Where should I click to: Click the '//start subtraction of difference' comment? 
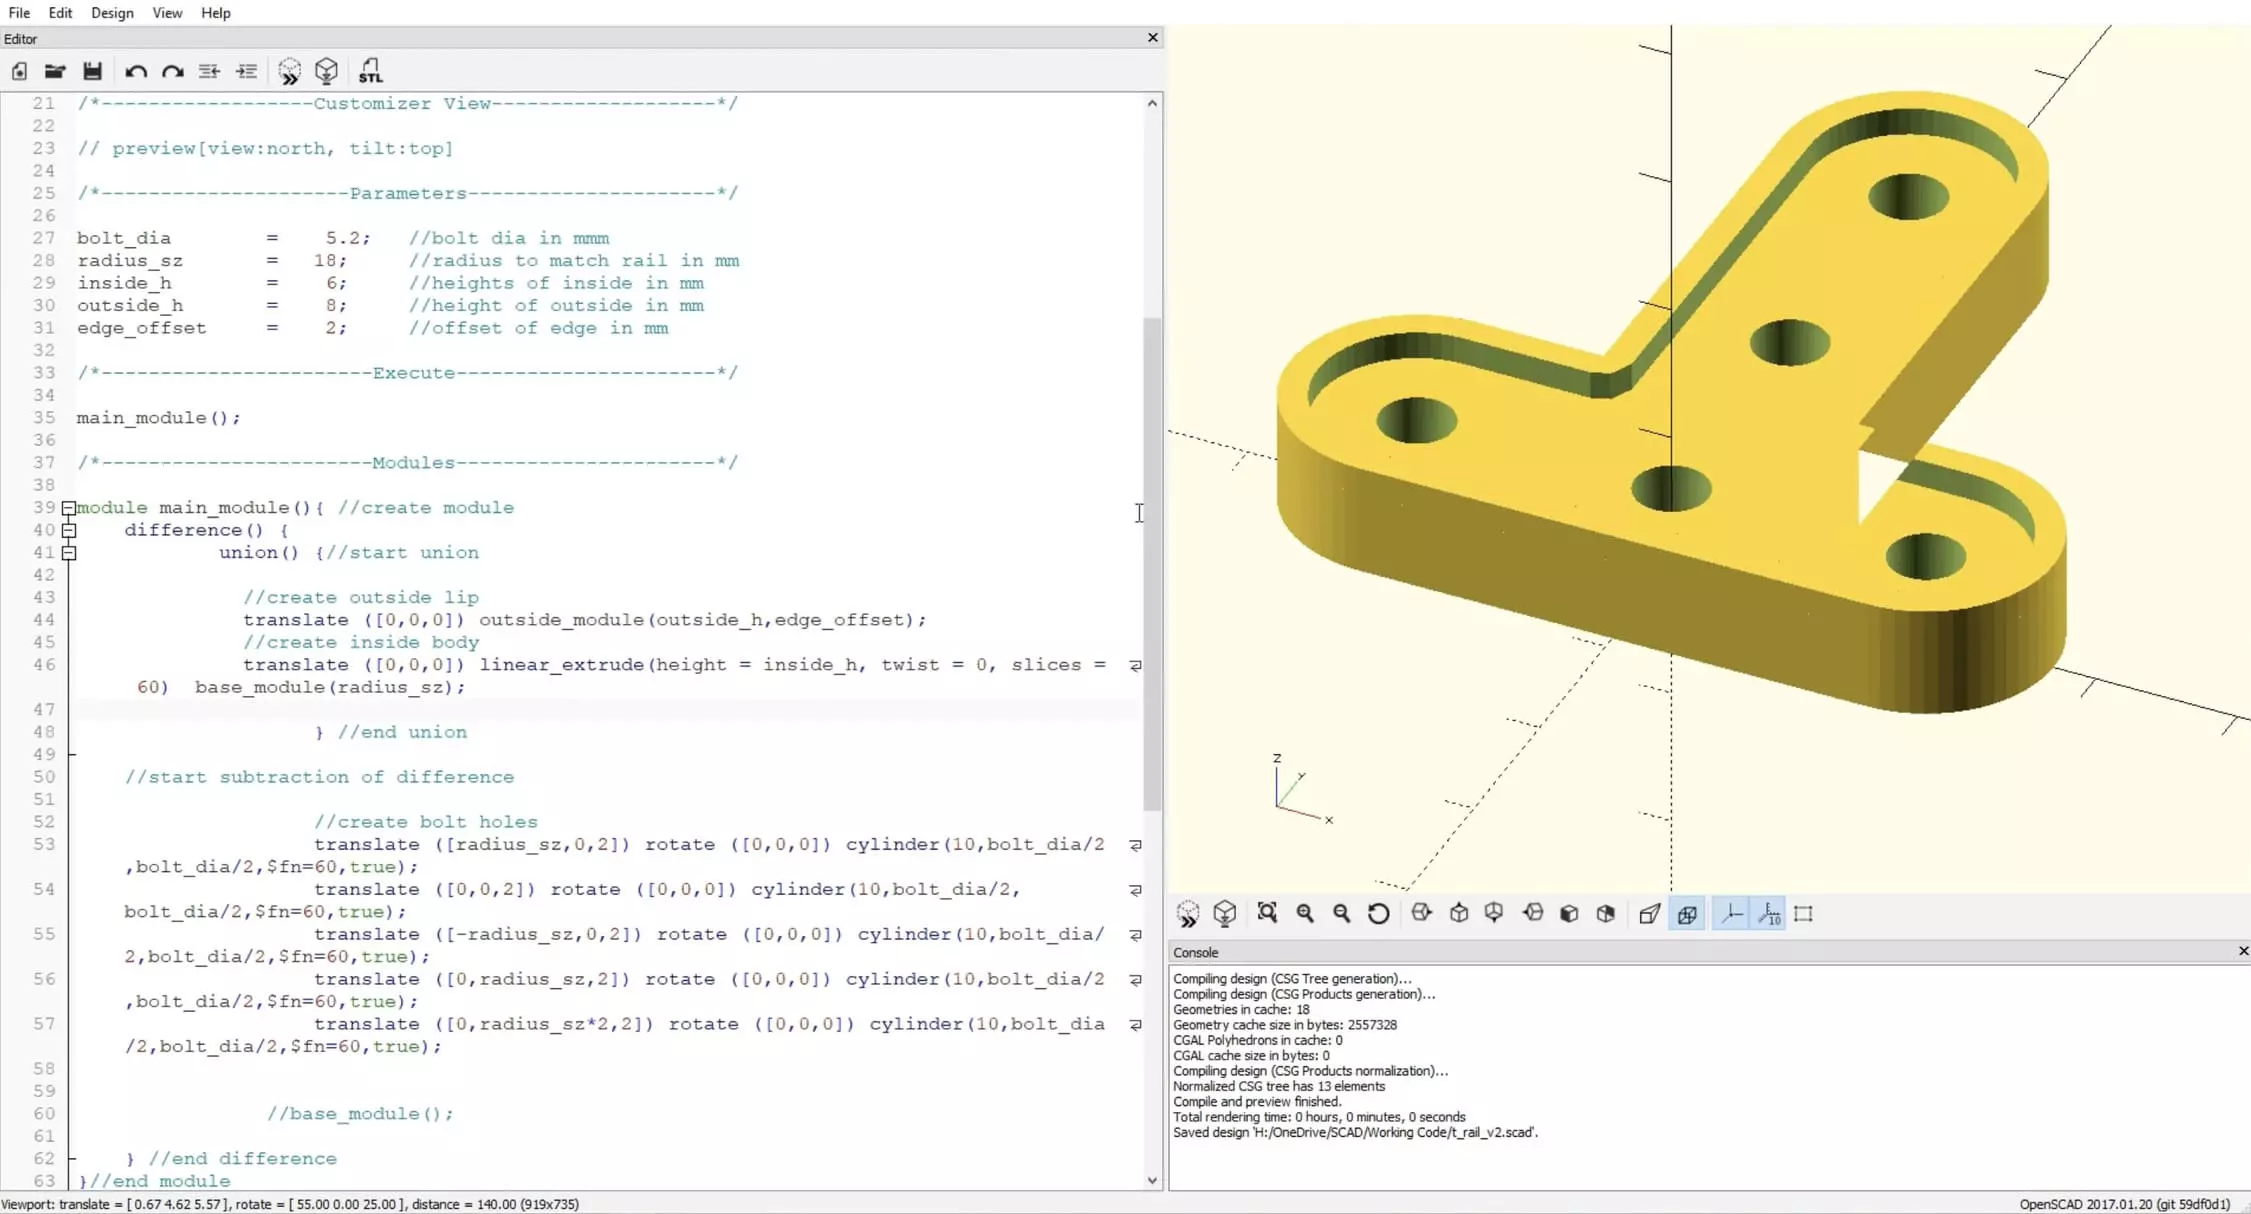(x=319, y=777)
